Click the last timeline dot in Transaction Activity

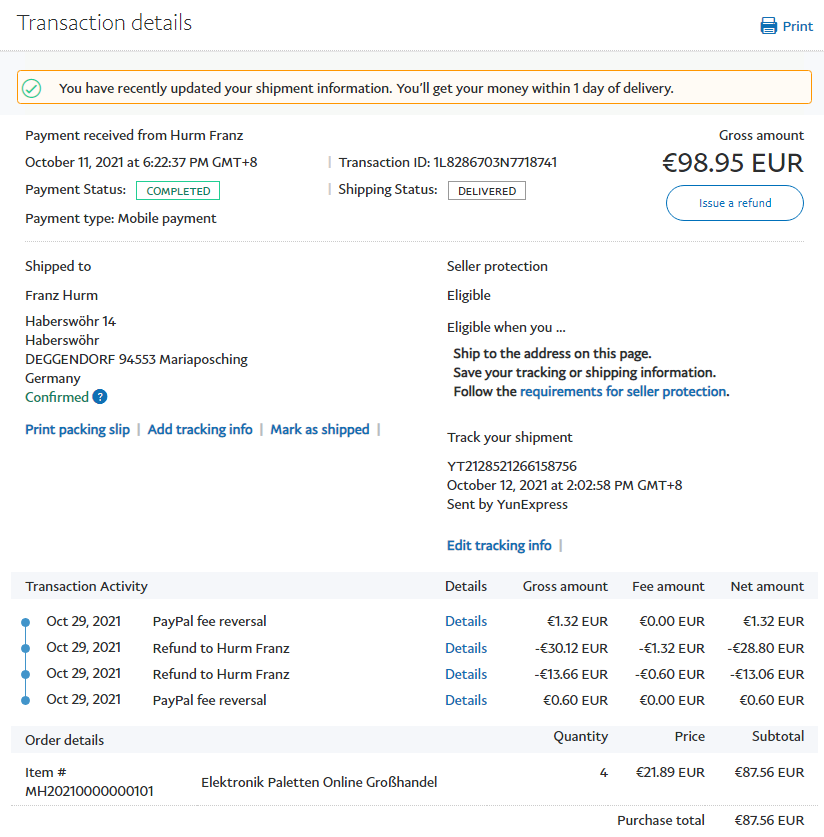[26, 700]
